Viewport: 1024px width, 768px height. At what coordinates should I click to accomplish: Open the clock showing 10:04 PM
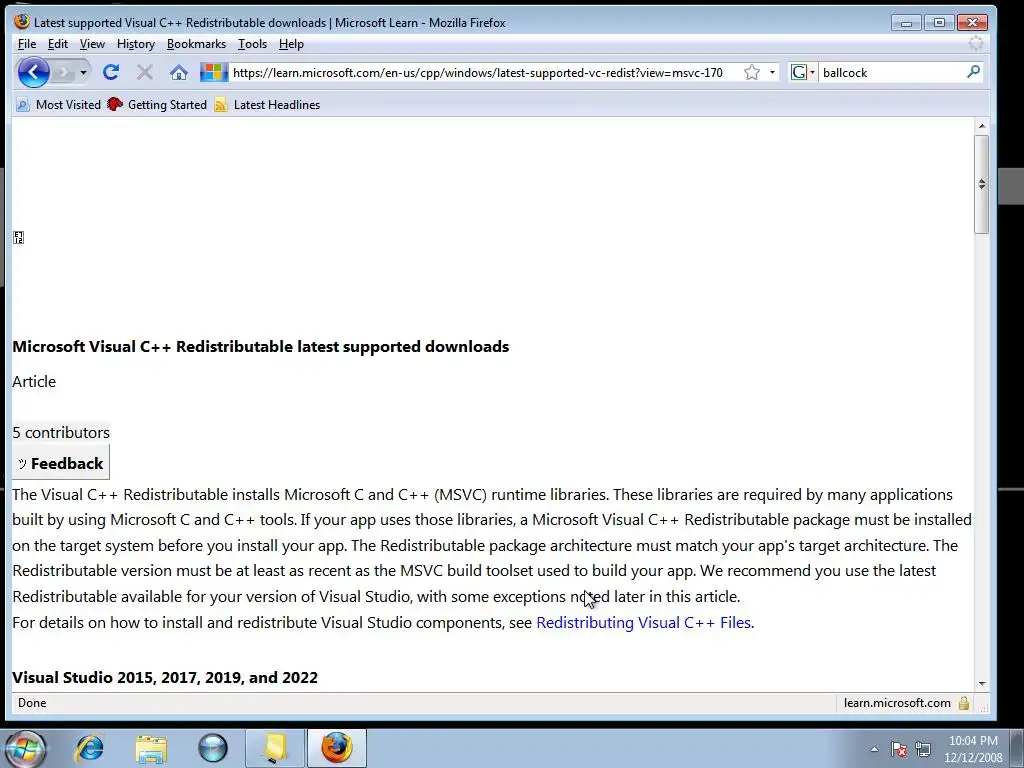click(x=973, y=749)
